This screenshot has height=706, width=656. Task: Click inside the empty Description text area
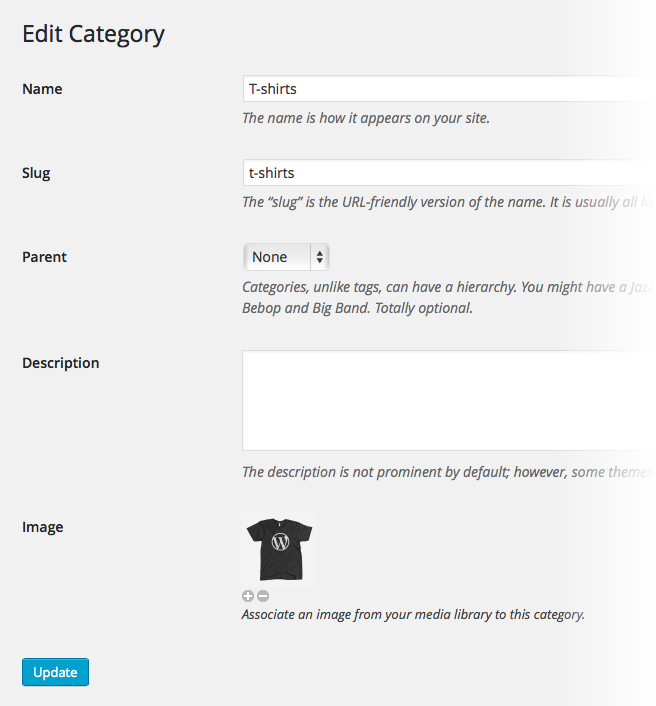coord(440,400)
